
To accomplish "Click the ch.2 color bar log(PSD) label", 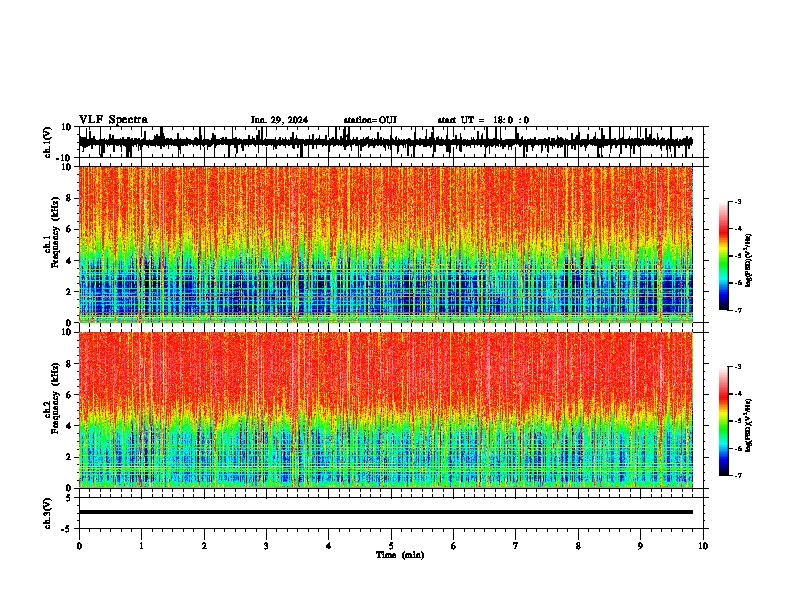I will pyautogui.click(x=748, y=425).
